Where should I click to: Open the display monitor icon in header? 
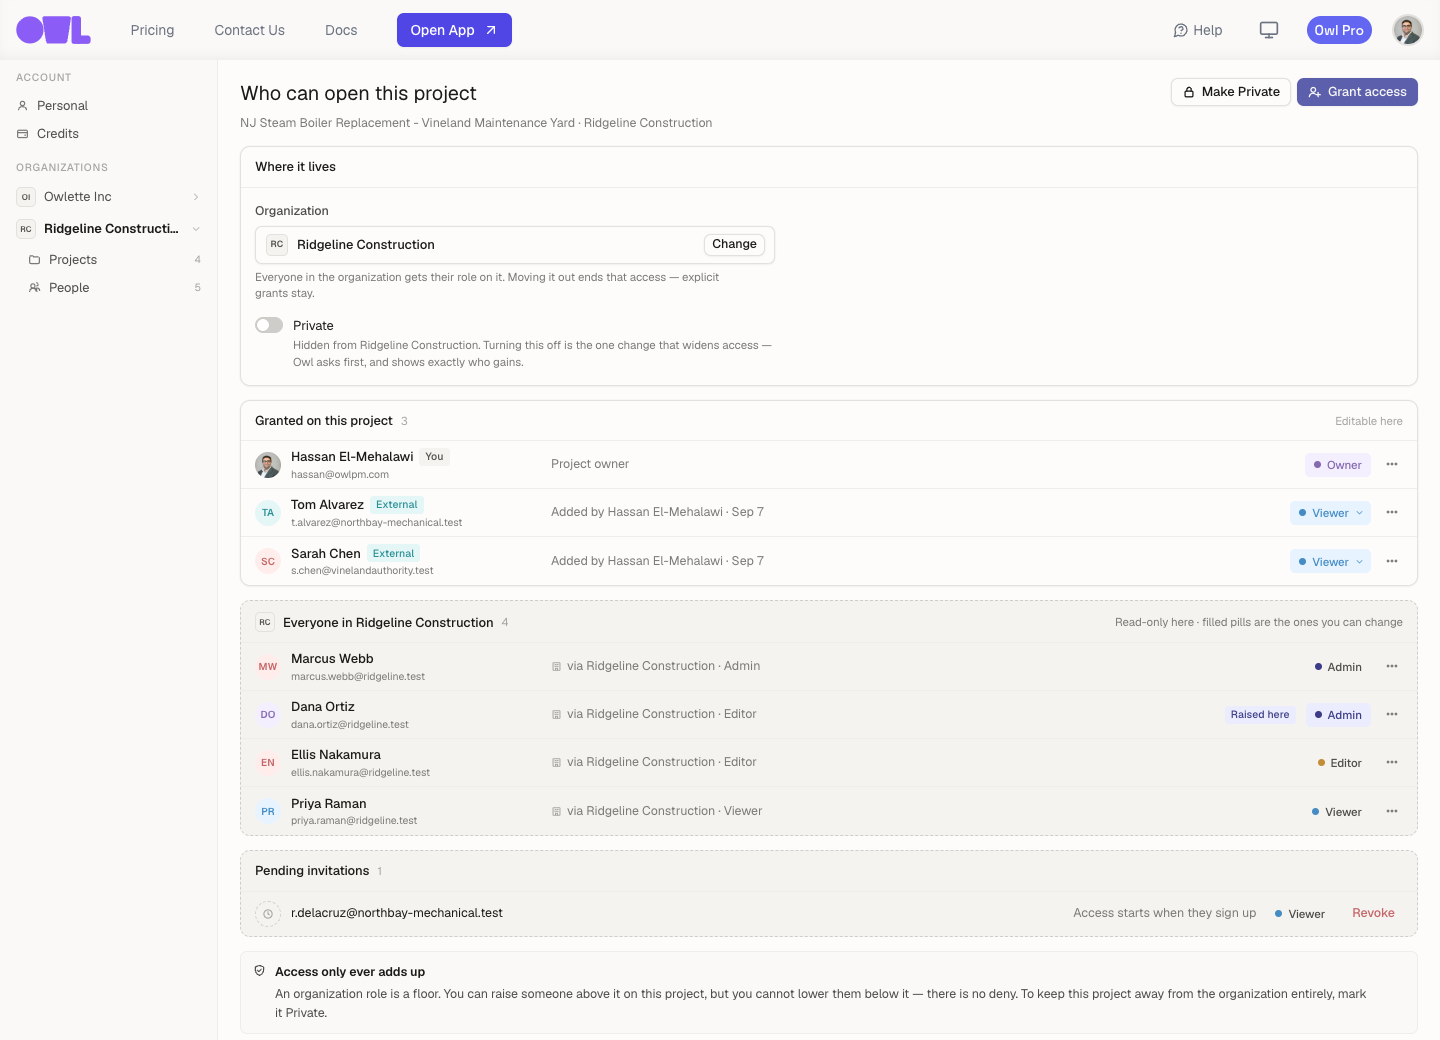pos(1269,30)
